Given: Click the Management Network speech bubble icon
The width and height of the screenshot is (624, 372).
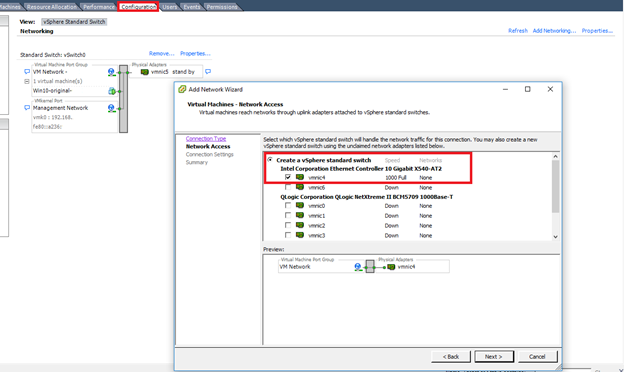Looking at the screenshot, I should (x=27, y=108).
